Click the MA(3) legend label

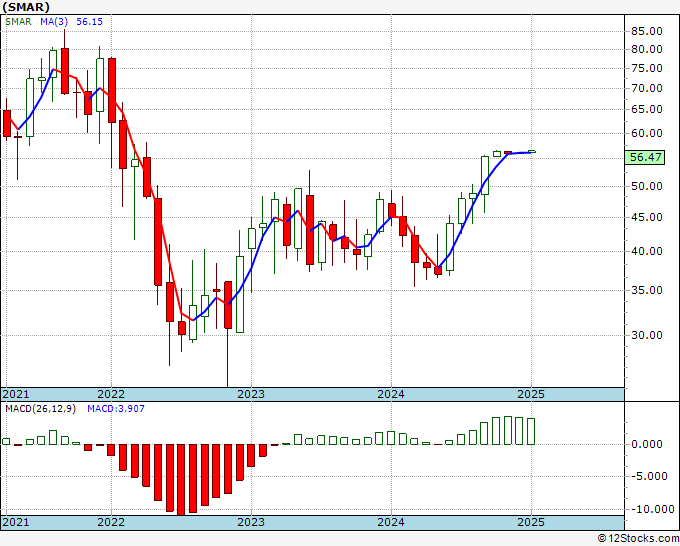click(54, 22)
